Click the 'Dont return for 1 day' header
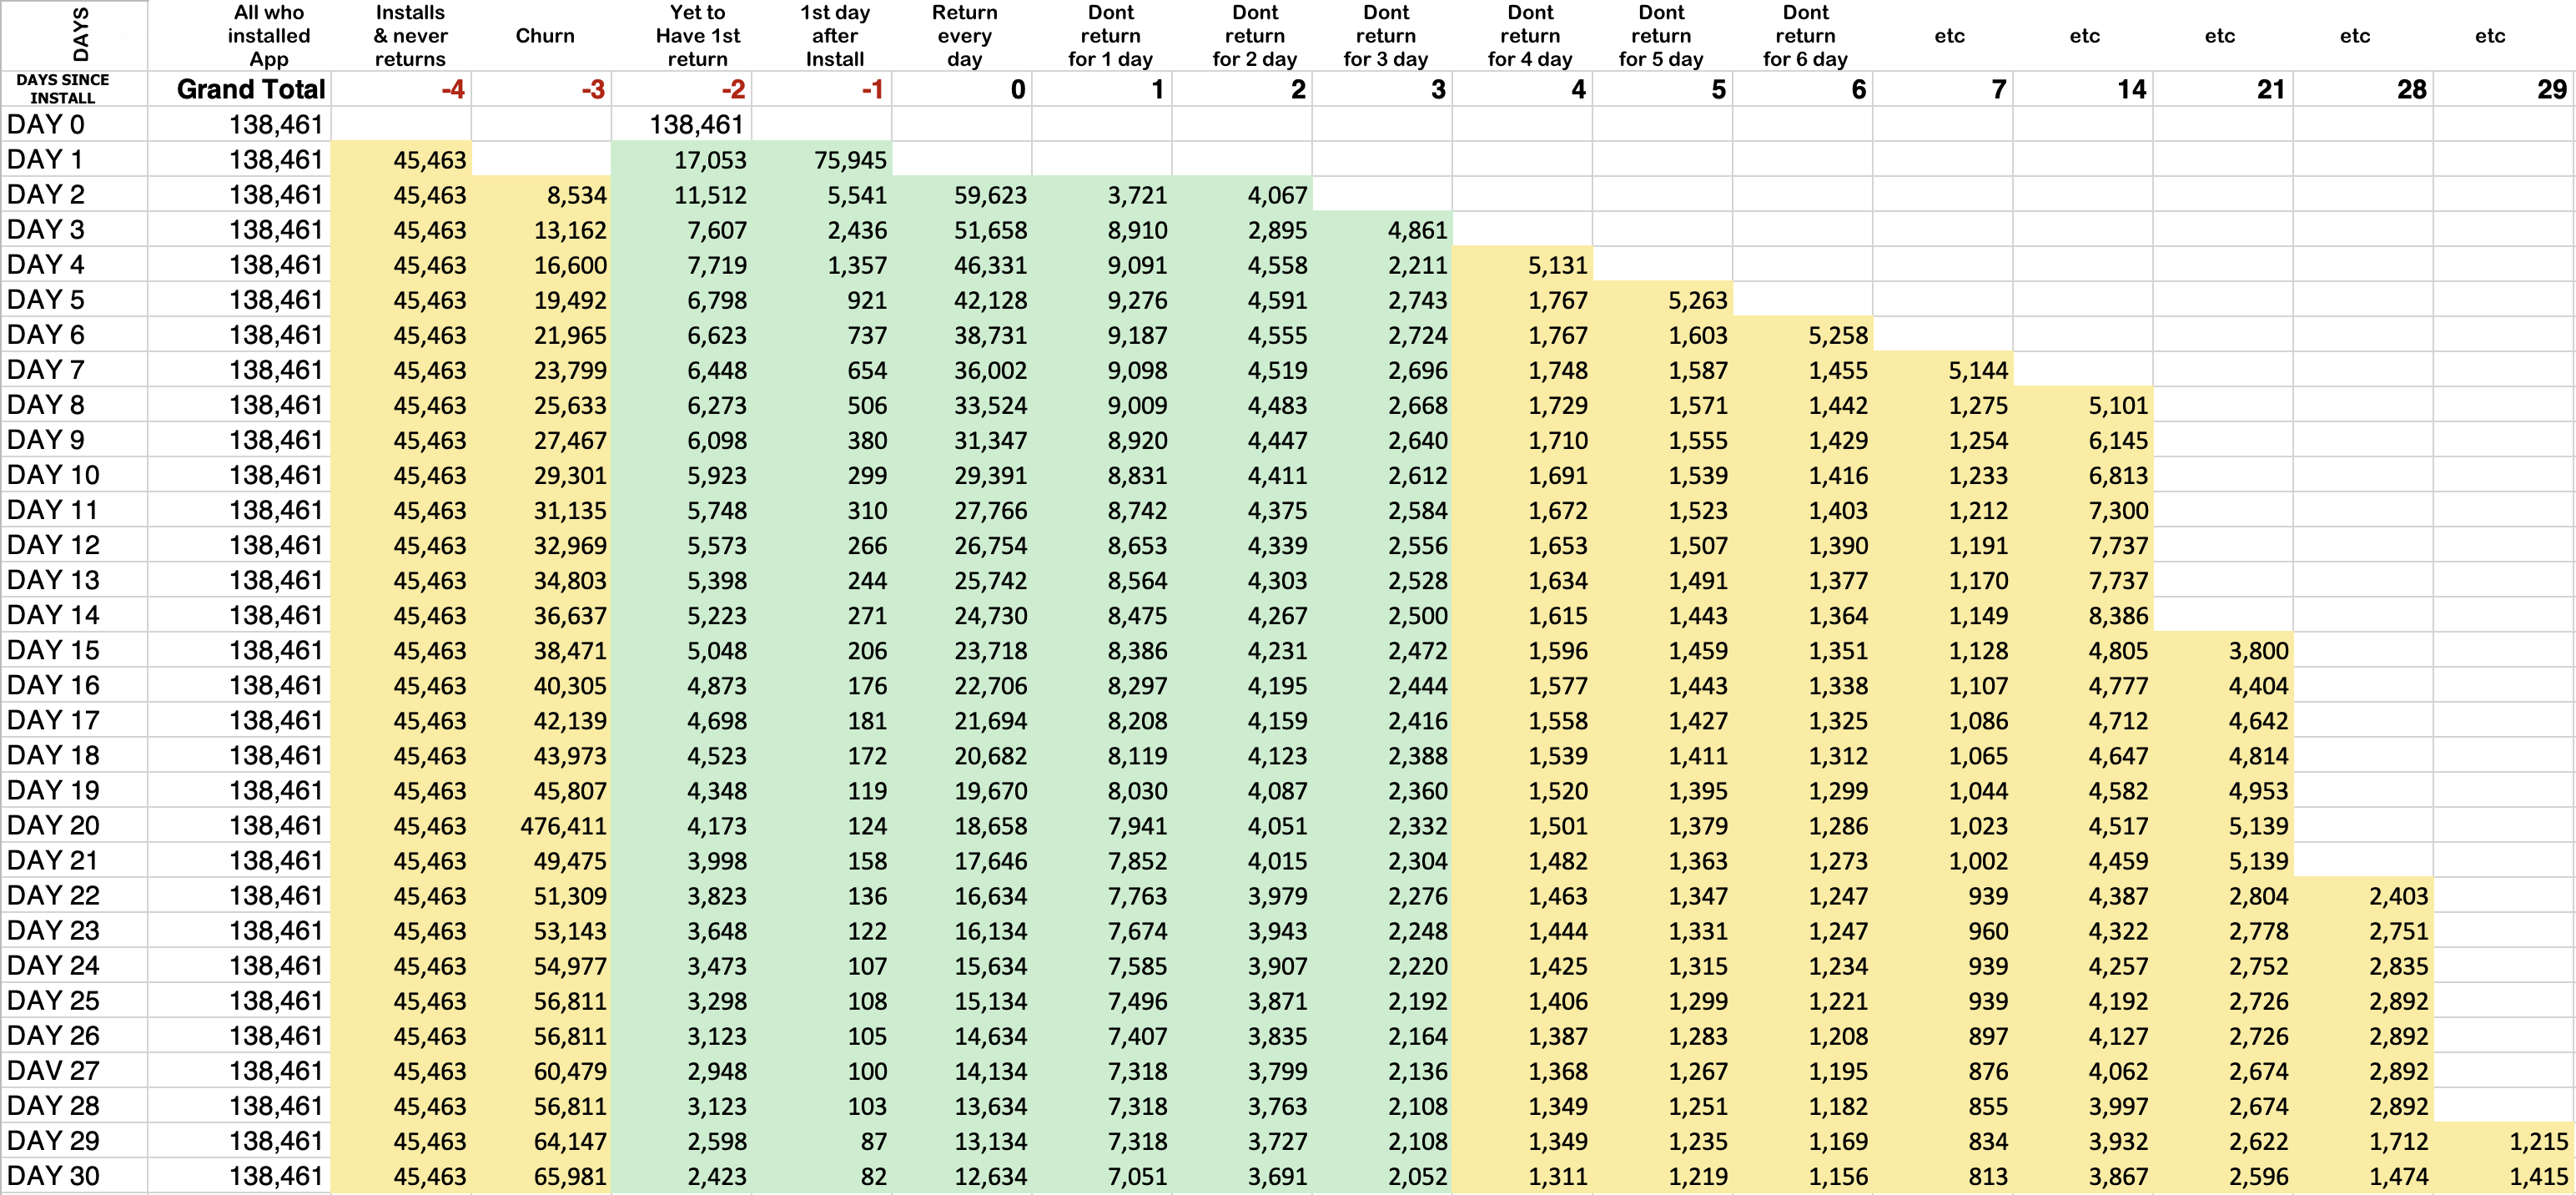2576x1195 pixels. click(1110, 36)
